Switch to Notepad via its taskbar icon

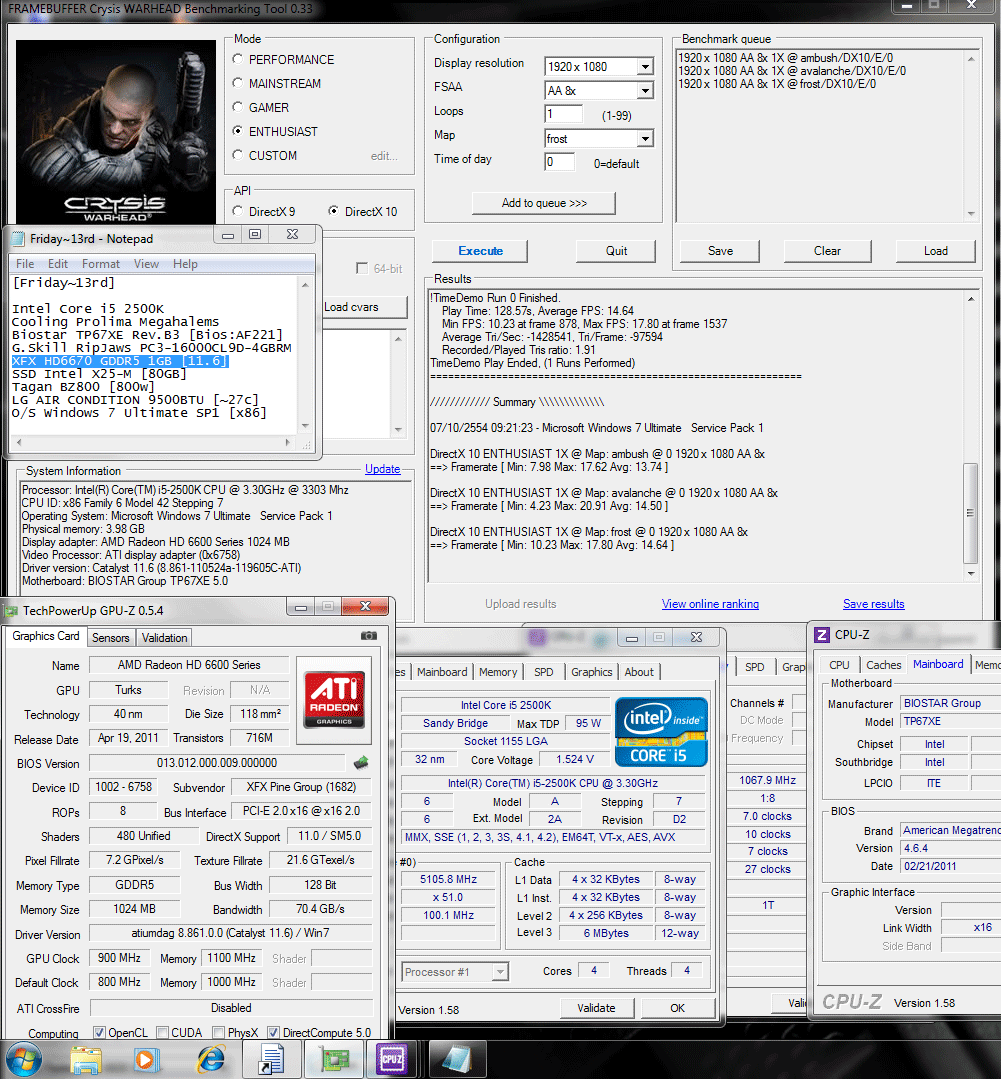click(x=457, y=1060)
